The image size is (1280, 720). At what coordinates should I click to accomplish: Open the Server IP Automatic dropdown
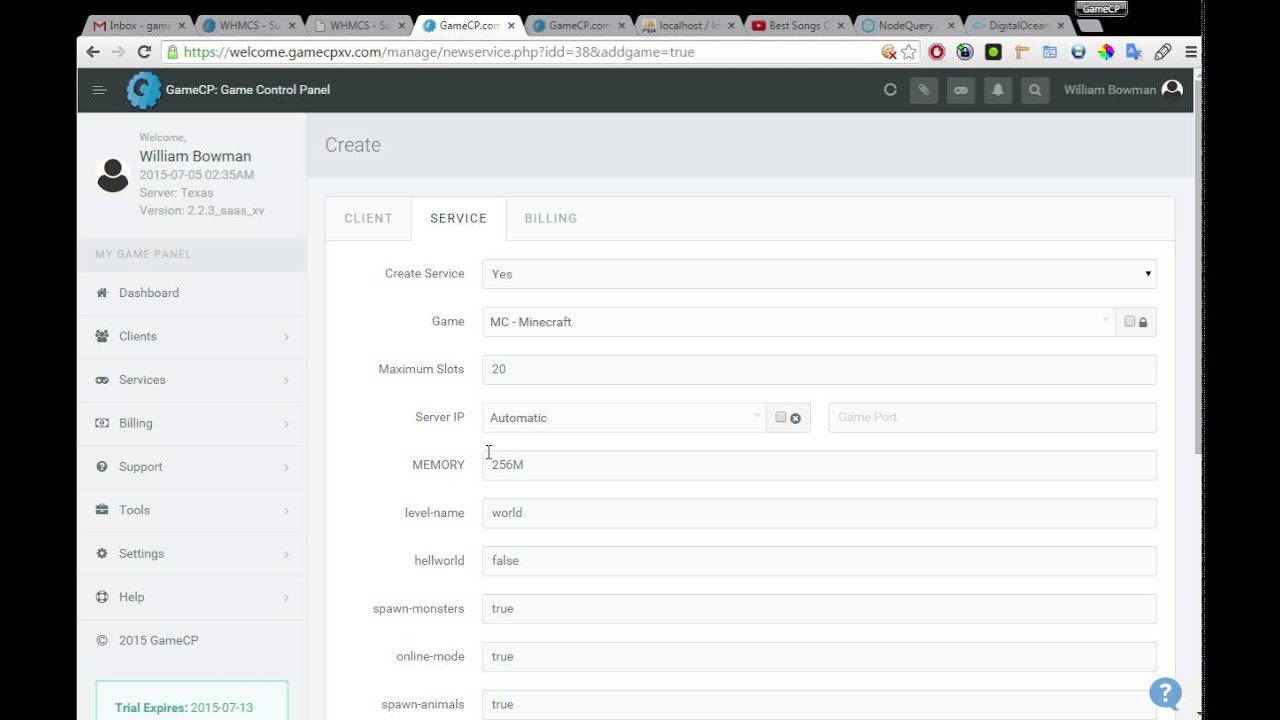[624, 418]
